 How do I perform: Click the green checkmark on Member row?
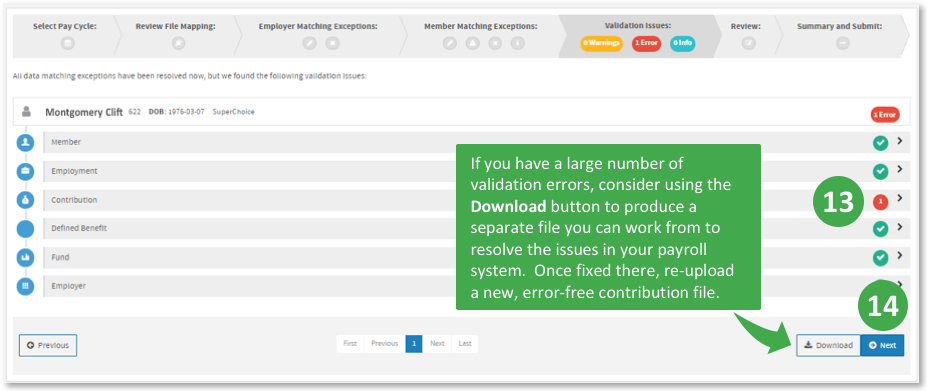[880, 143]
